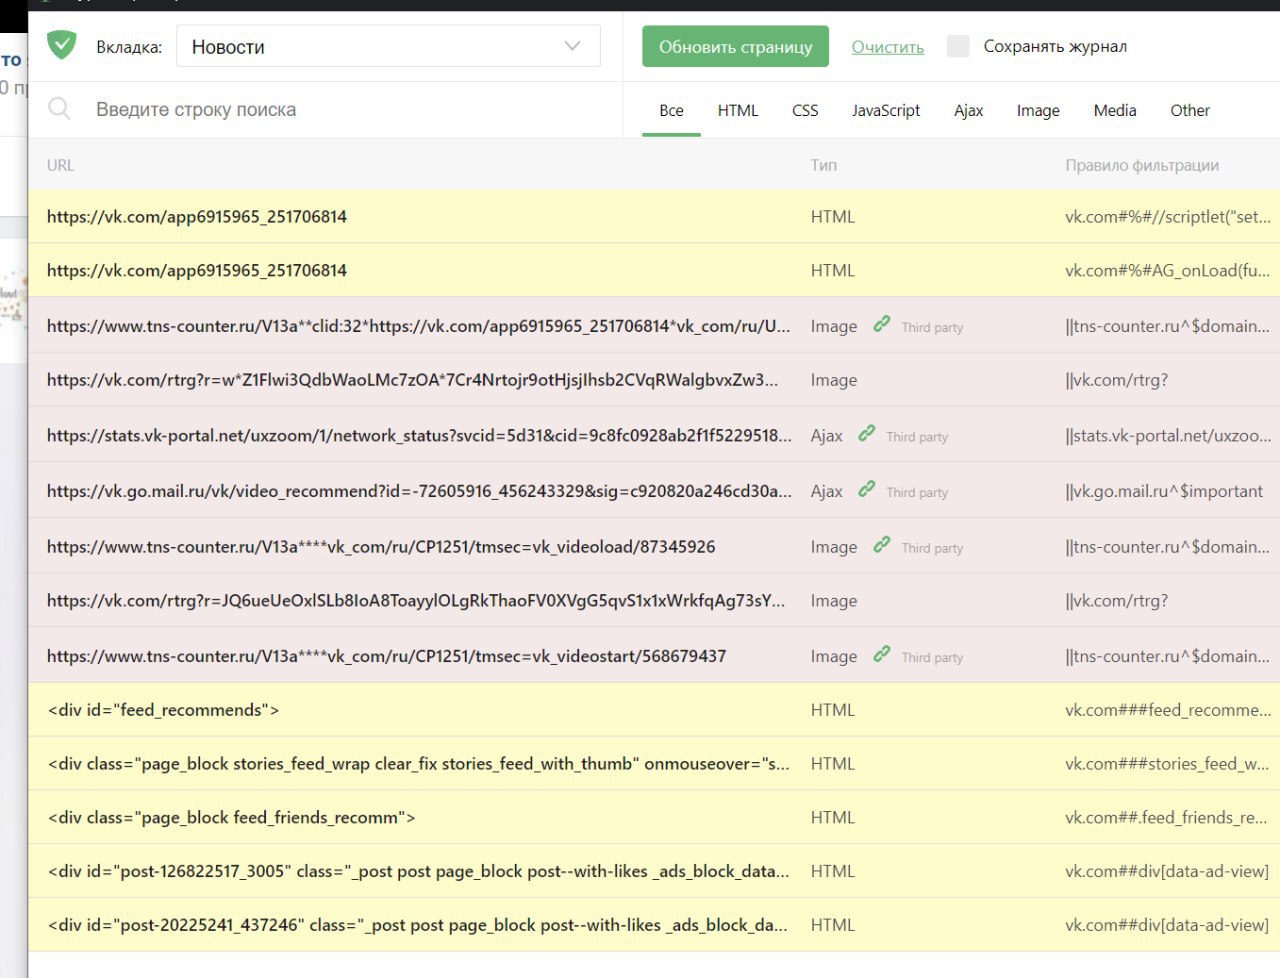Click the search magnifier icon
1280x978 pixels.
[x=59, y=109]
